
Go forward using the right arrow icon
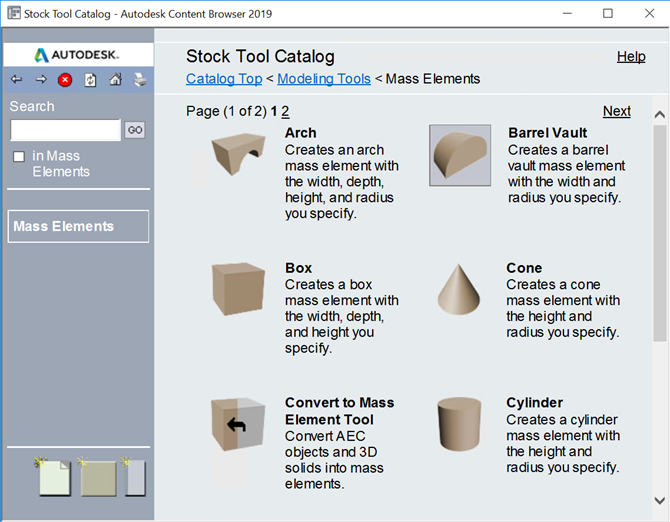41,79
